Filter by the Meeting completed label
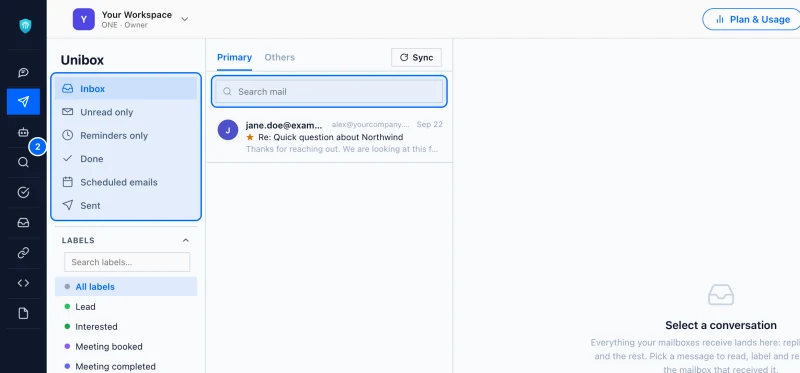Viewport: 800px width, 373px height. [x=126, y=366]
